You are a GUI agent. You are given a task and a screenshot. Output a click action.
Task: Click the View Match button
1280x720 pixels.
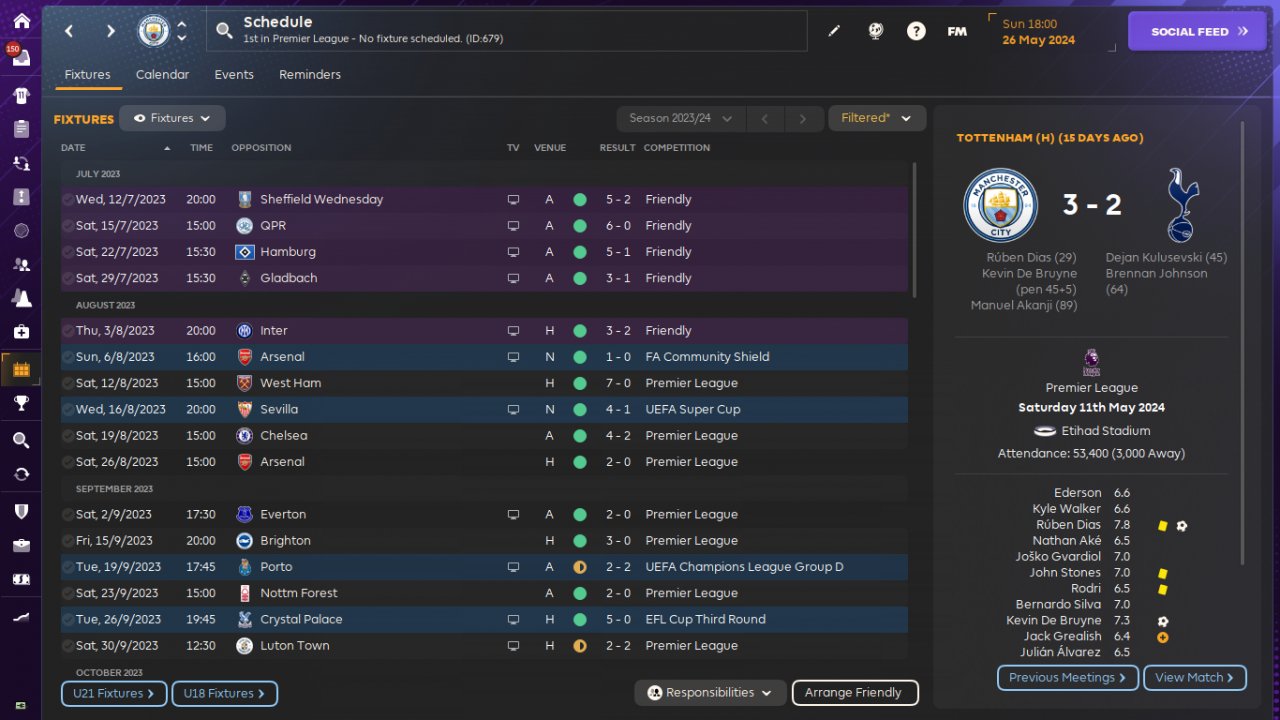coord(1194,678)
